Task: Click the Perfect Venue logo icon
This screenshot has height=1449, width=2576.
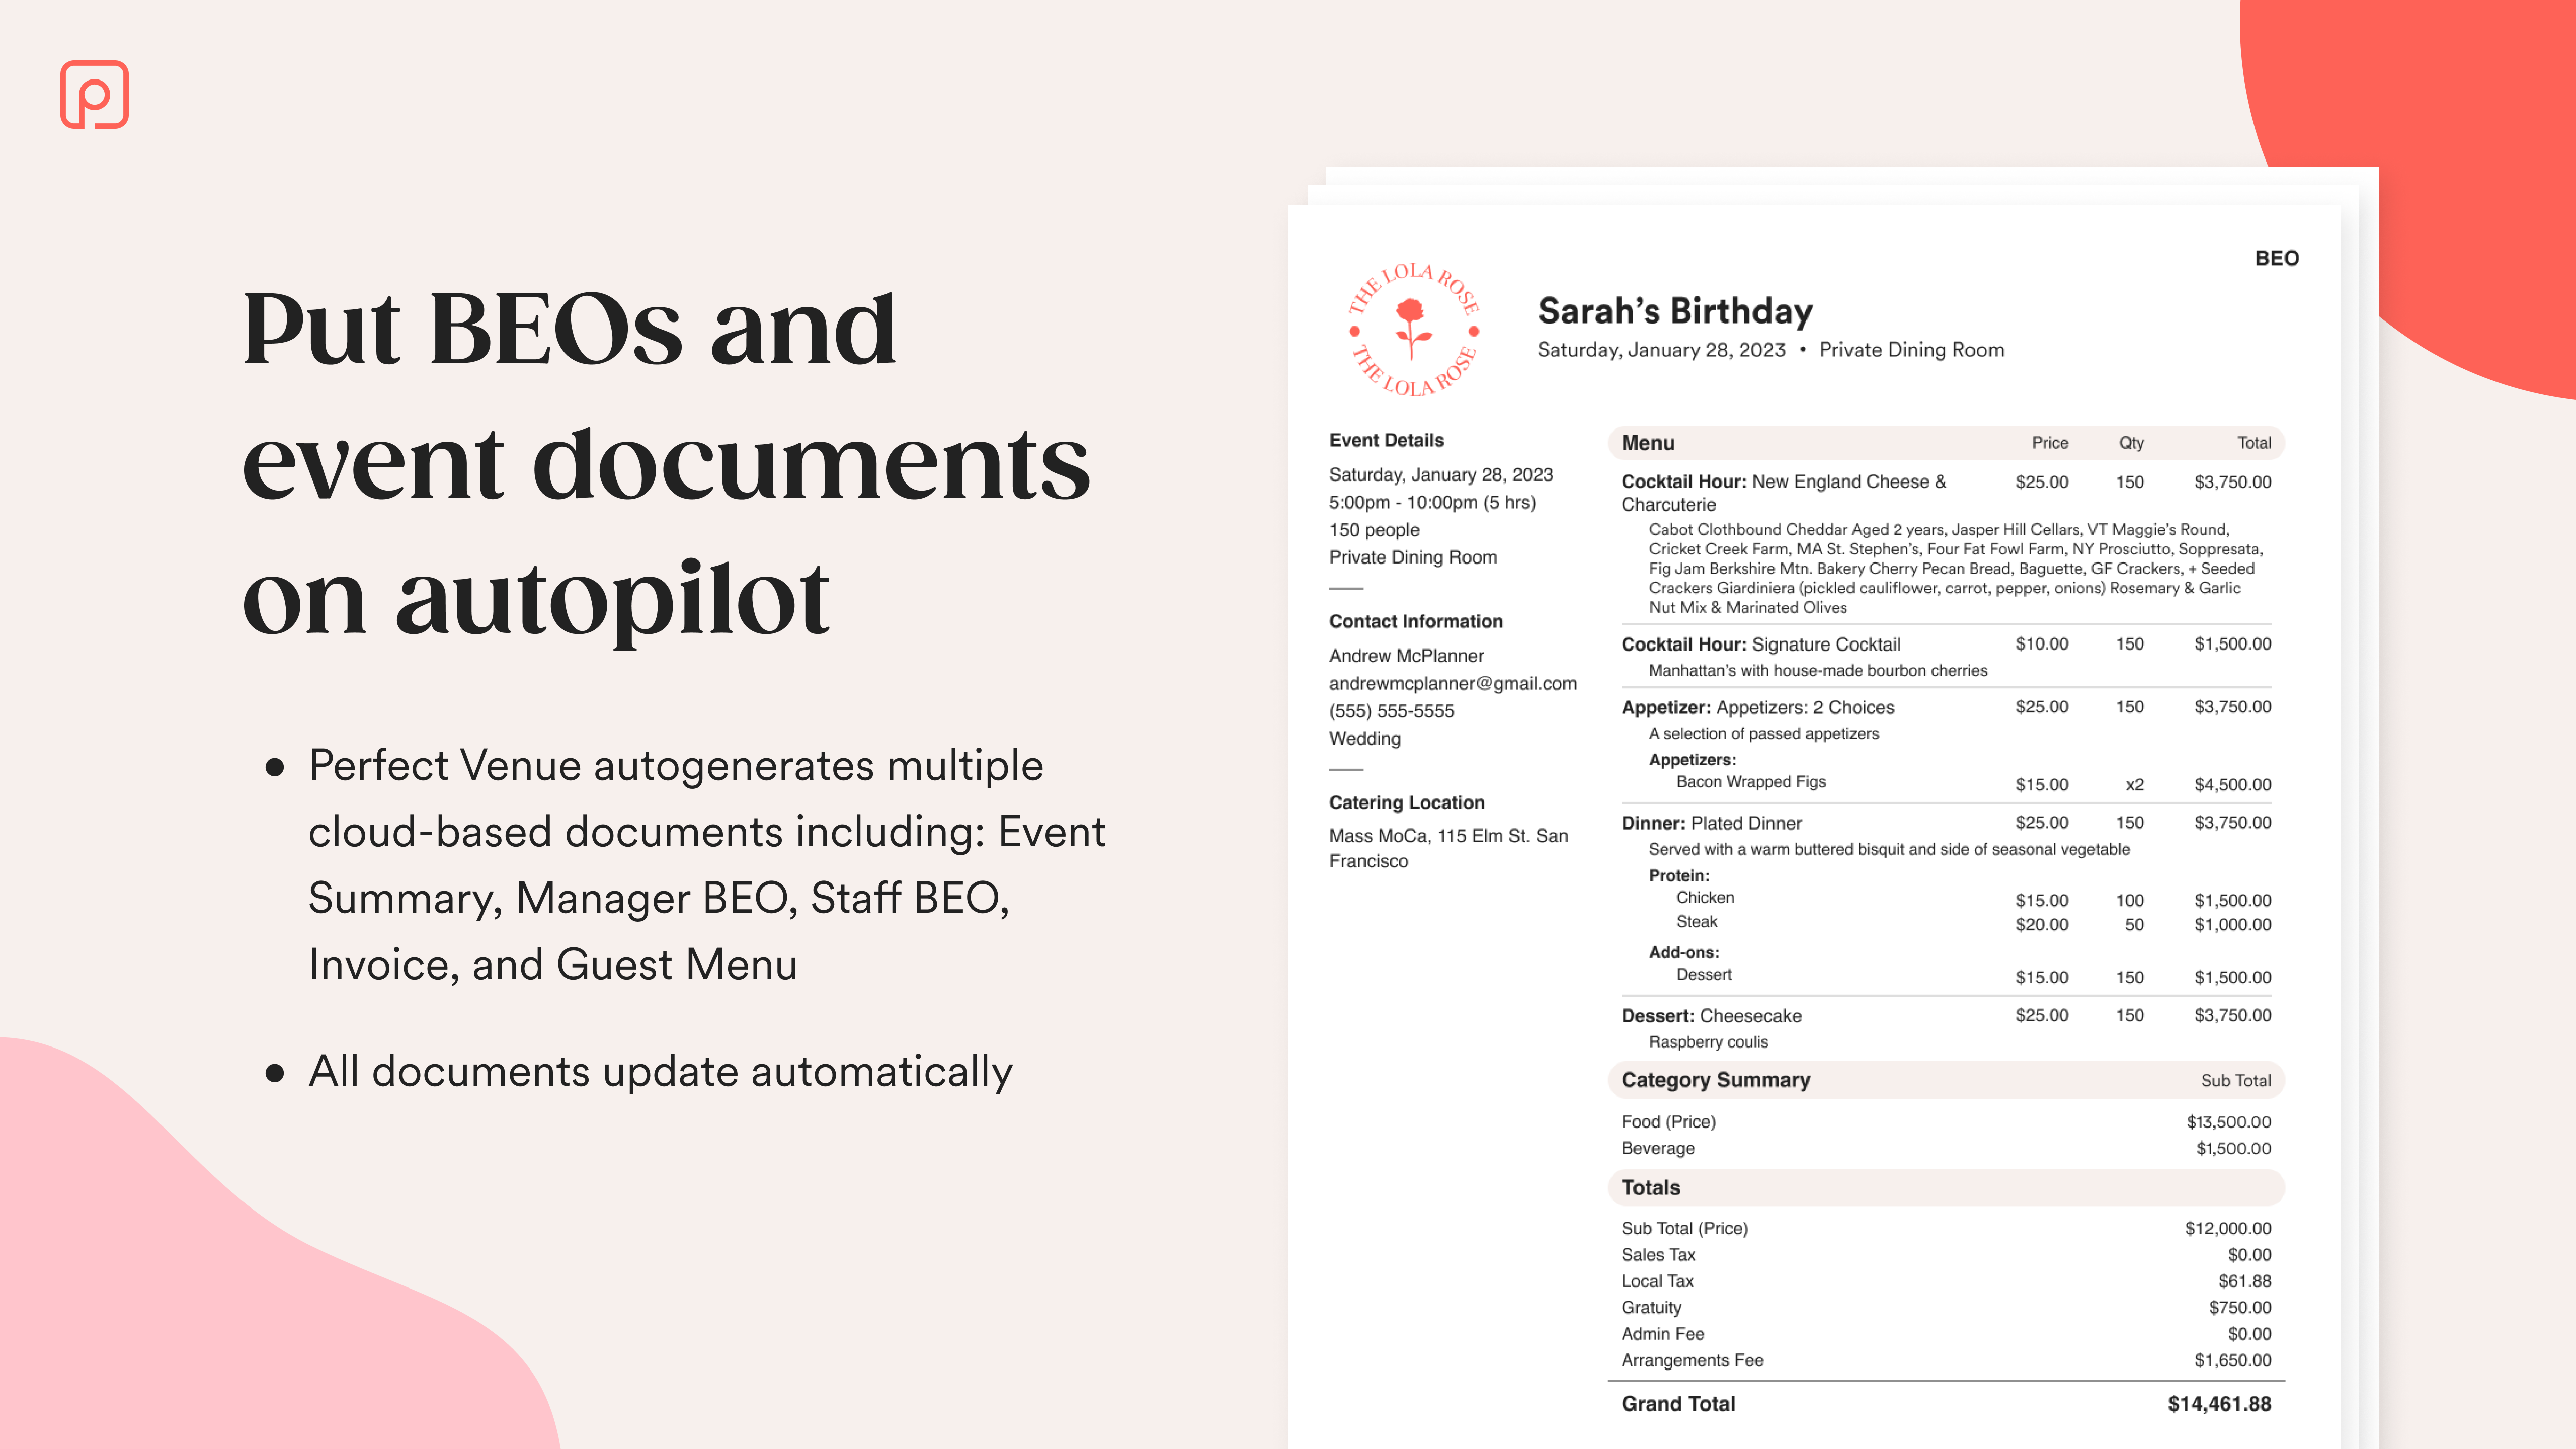Action: [95, 95]
